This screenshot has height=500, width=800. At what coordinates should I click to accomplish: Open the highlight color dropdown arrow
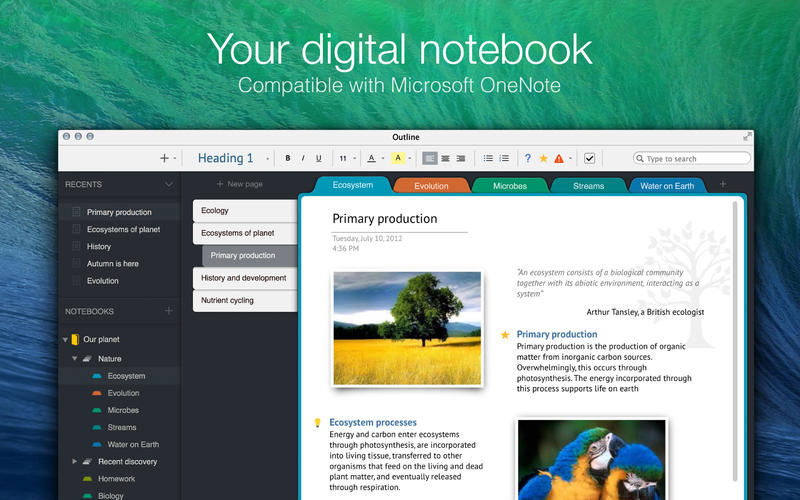pyautogui.click(x=409, y=158)
